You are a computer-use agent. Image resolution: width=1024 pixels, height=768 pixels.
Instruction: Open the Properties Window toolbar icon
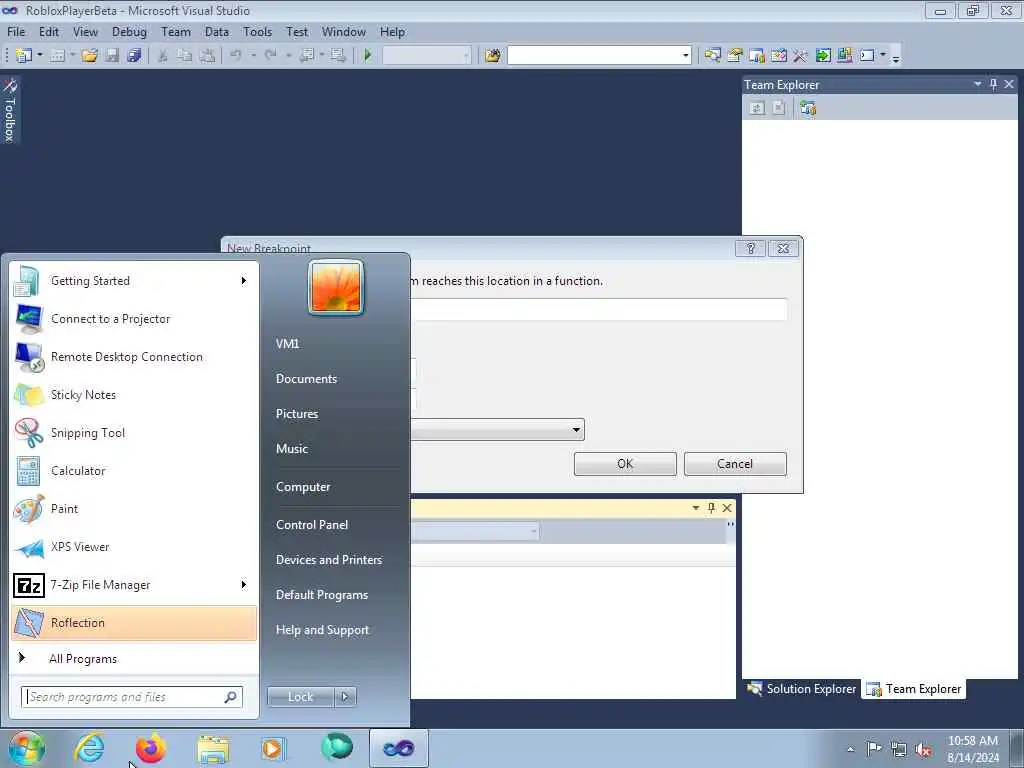click(735, 56)
